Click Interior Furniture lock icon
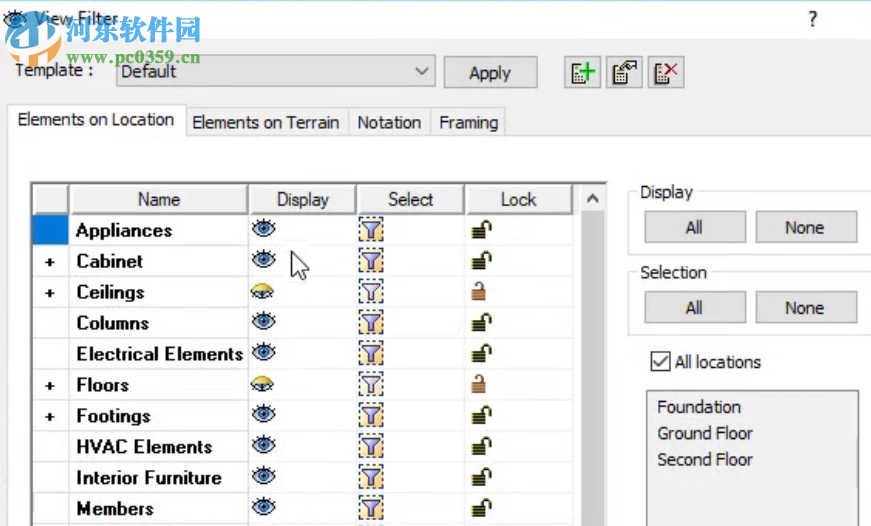Screen dimensions: 871x526 point(481,477)
